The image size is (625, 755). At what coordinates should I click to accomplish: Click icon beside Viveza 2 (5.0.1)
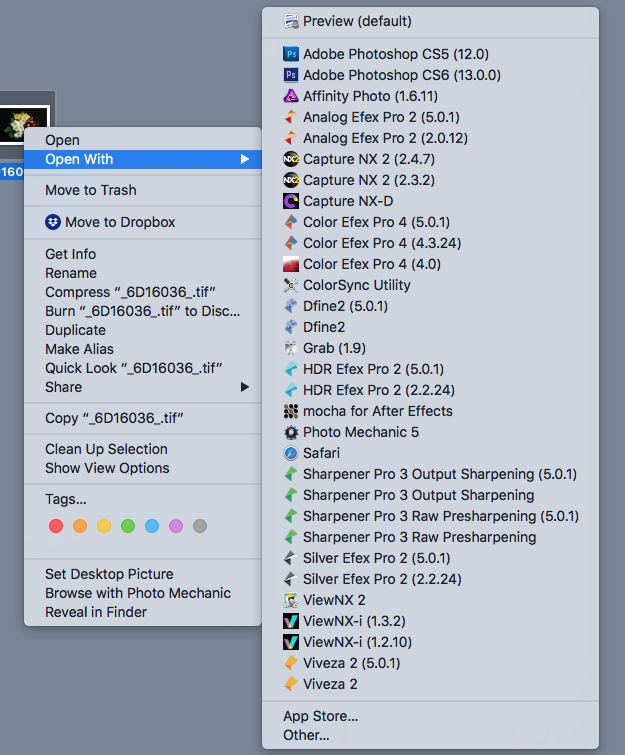coord(291,663)
